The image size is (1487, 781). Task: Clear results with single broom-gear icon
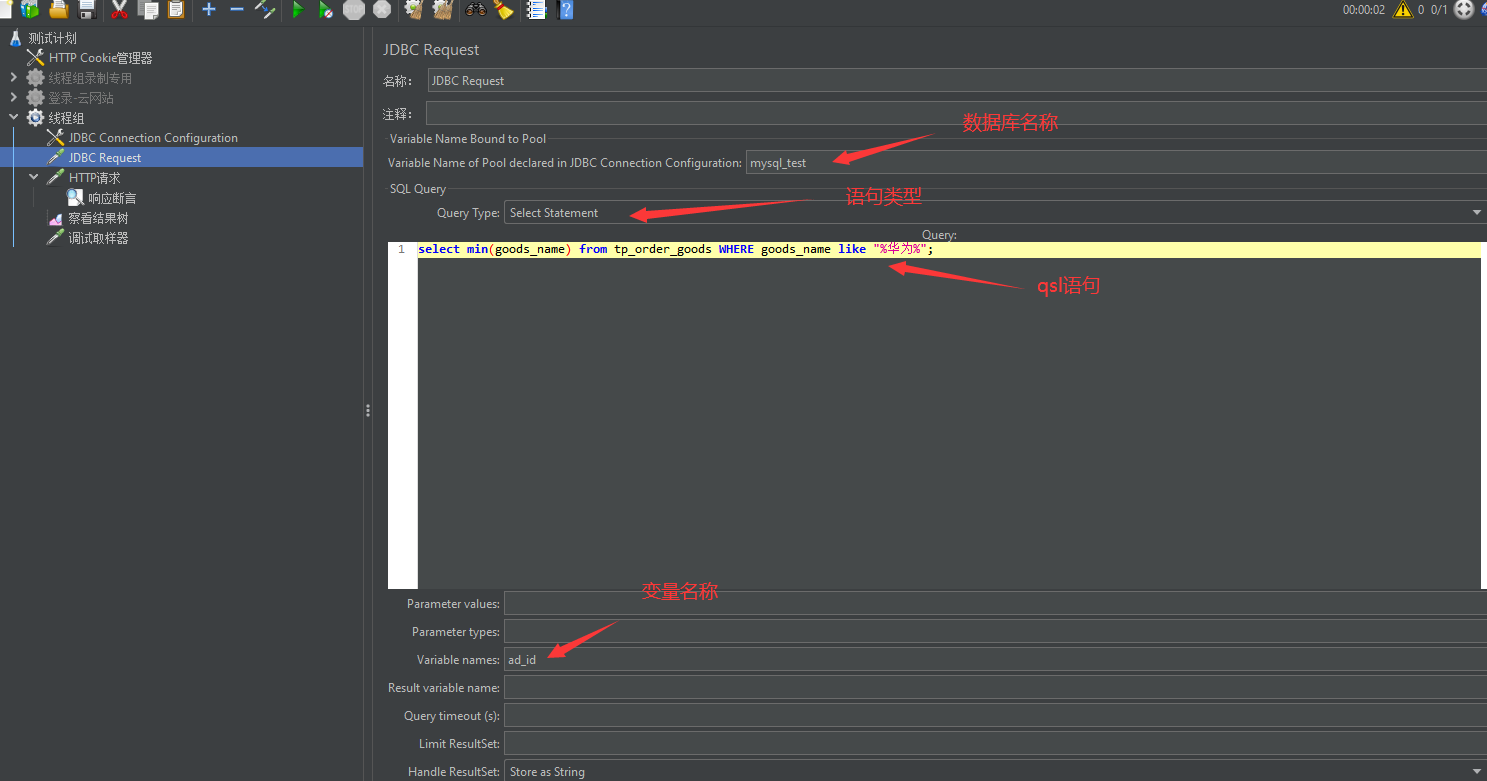[413, 9]
